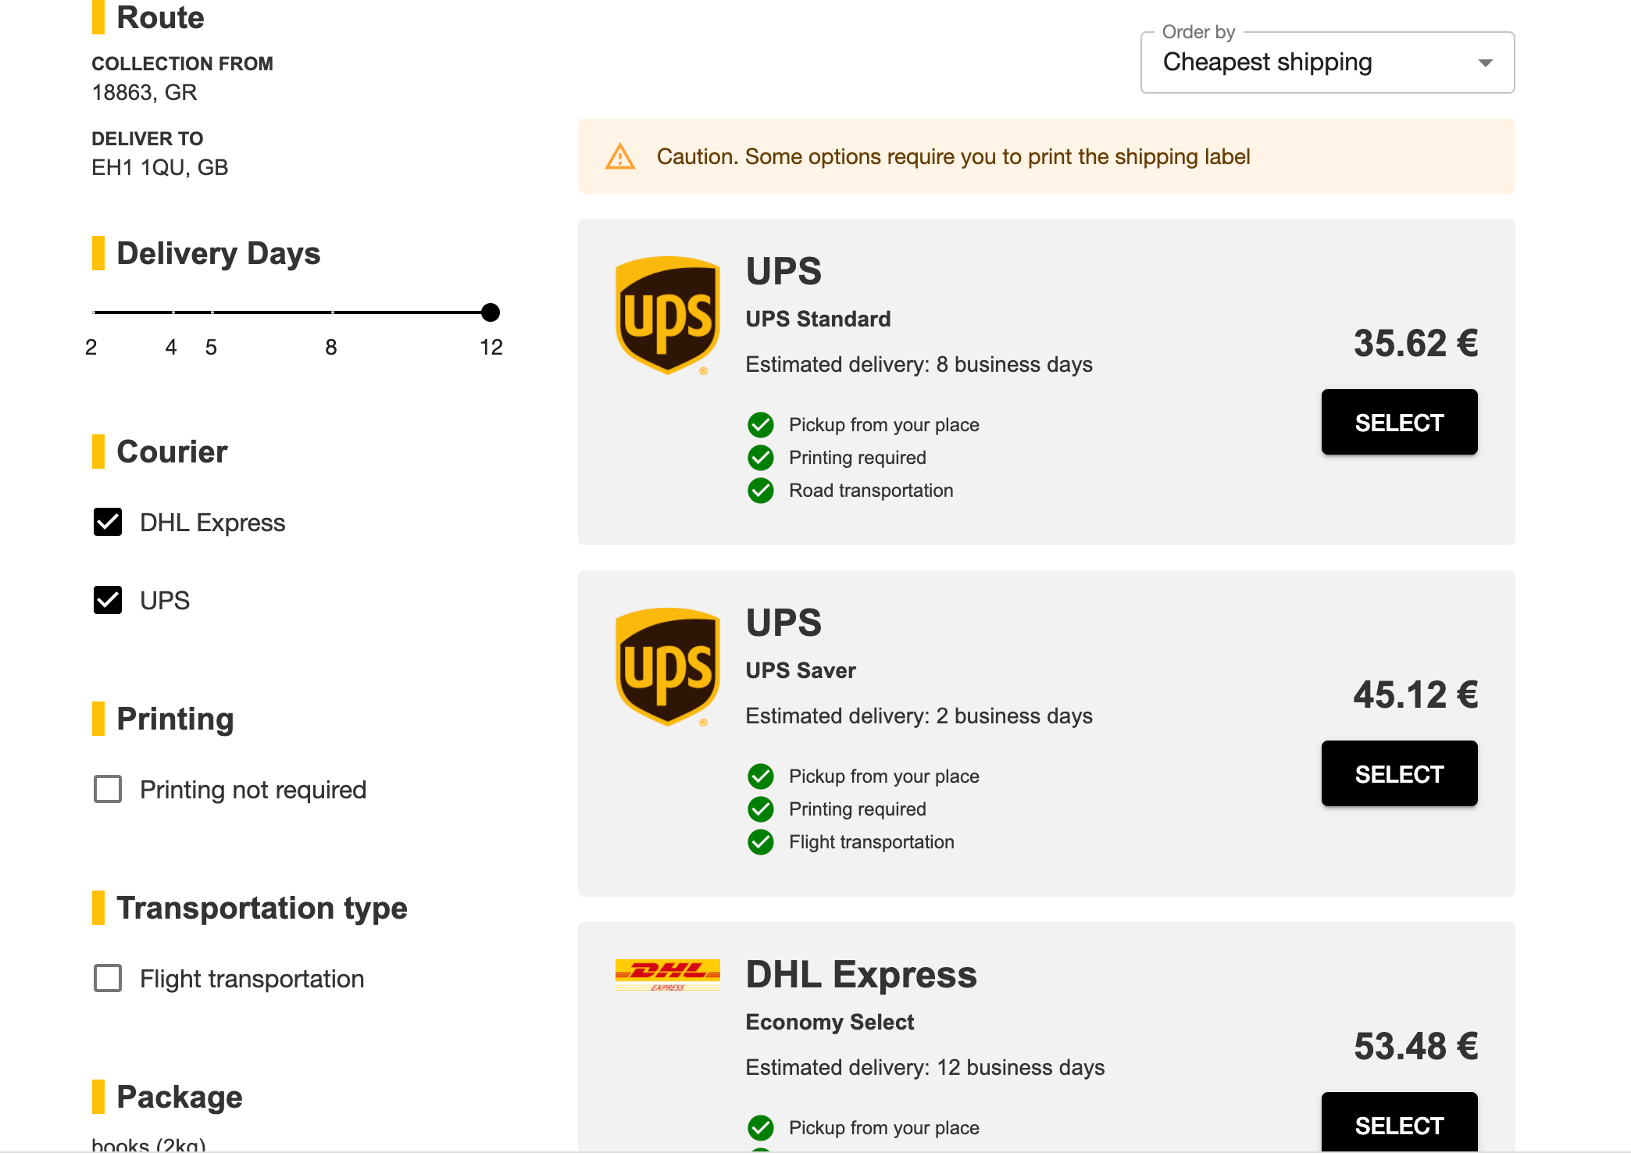Click the Delivery Days slider handle at 12
The width and height of the screenshot is (1631, 1154).
pyautogui.click(x=490, y=312)
